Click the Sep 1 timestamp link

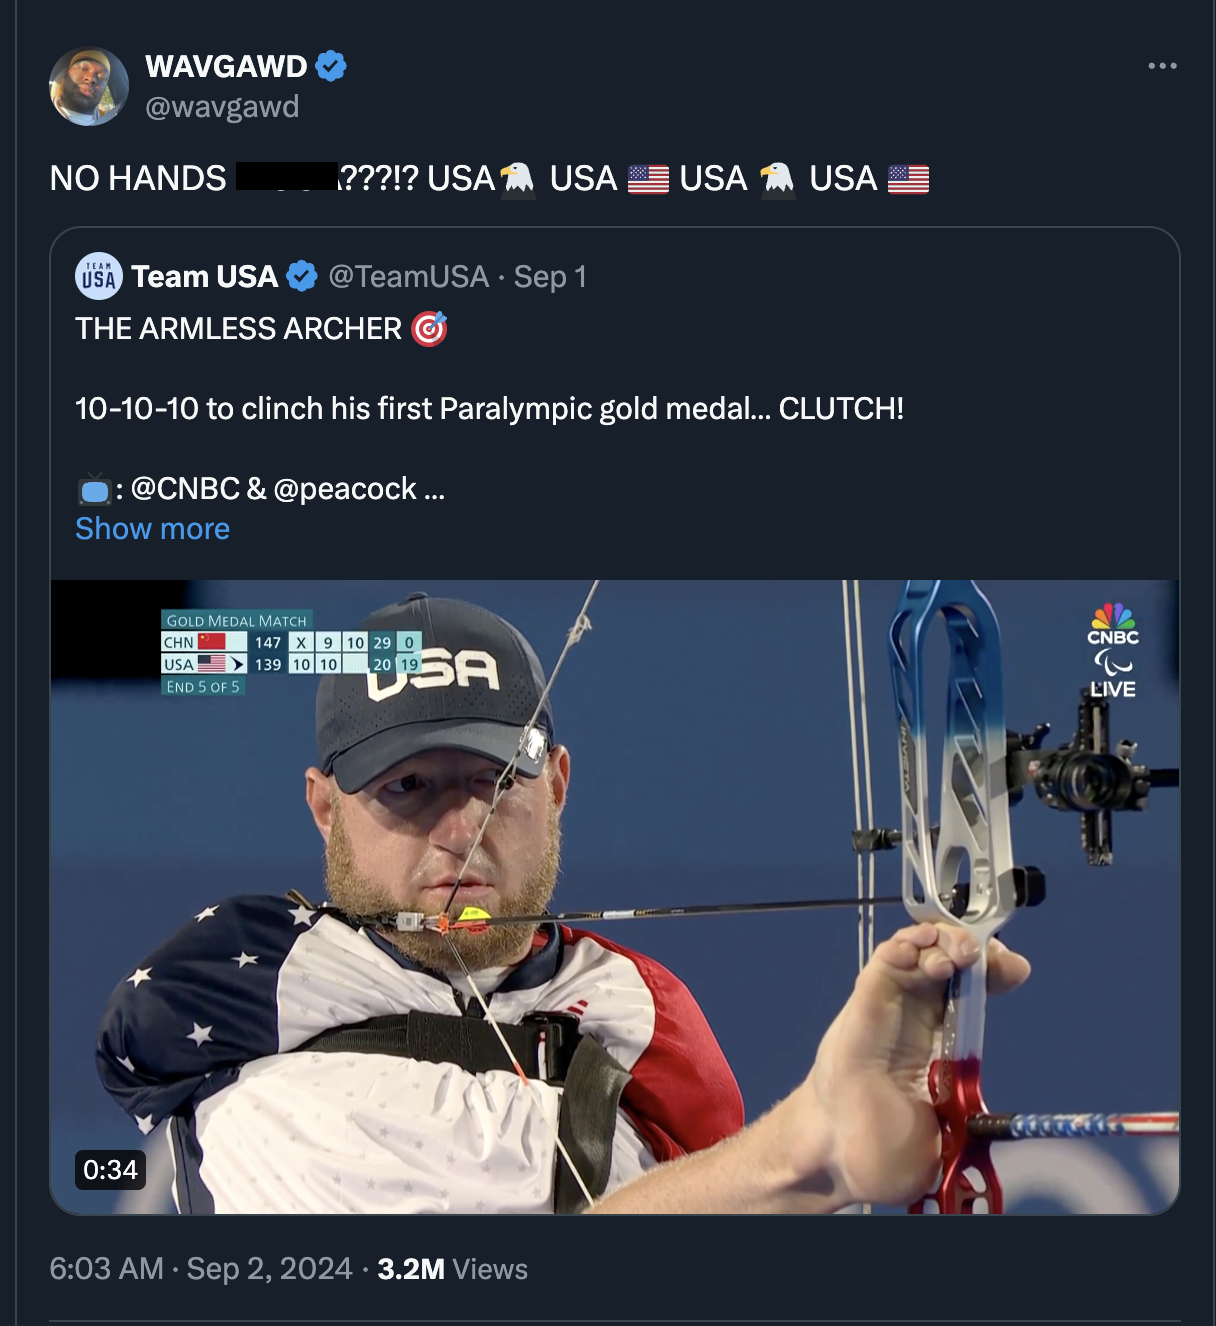(x=549, y=276)
